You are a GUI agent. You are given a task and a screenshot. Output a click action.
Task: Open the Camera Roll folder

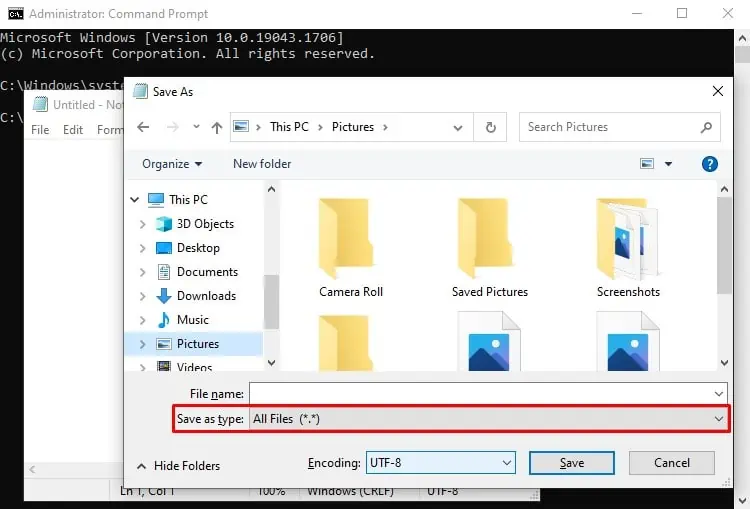click(x=351, y=248)
